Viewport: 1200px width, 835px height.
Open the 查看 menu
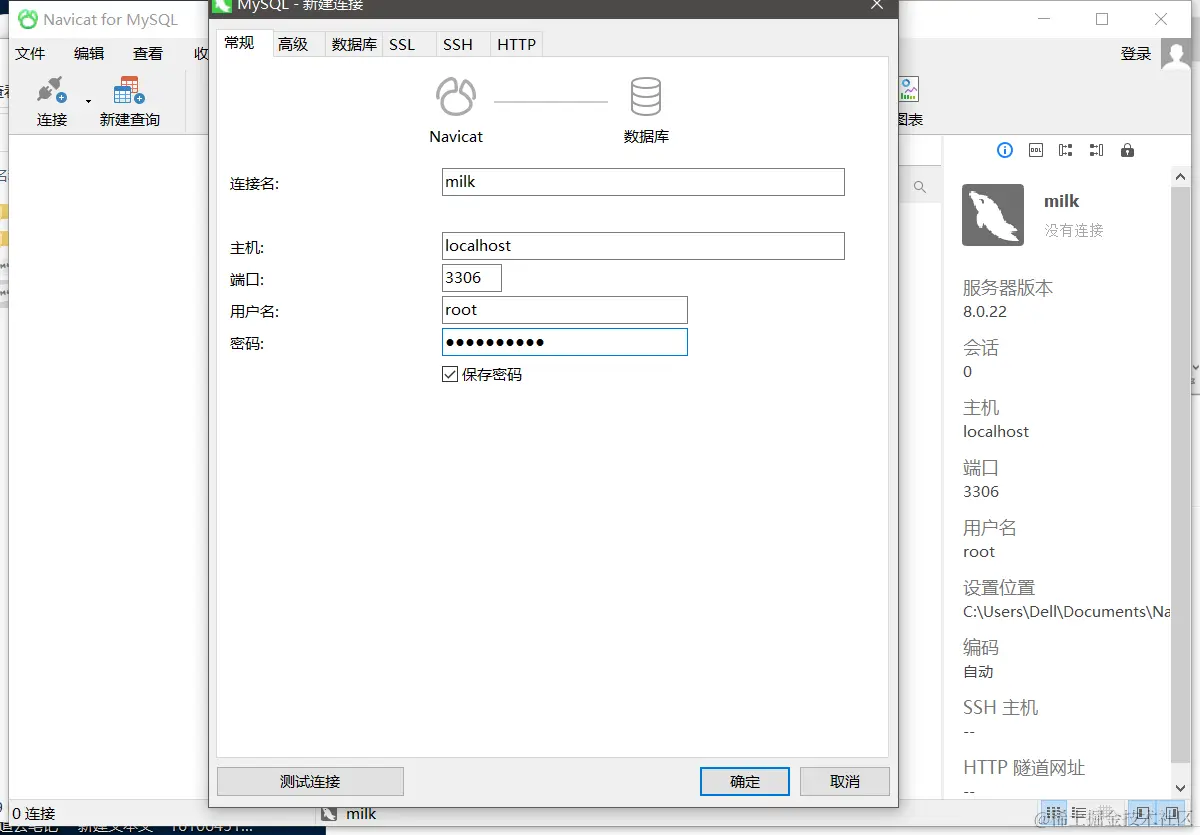(x=148, y=54)
